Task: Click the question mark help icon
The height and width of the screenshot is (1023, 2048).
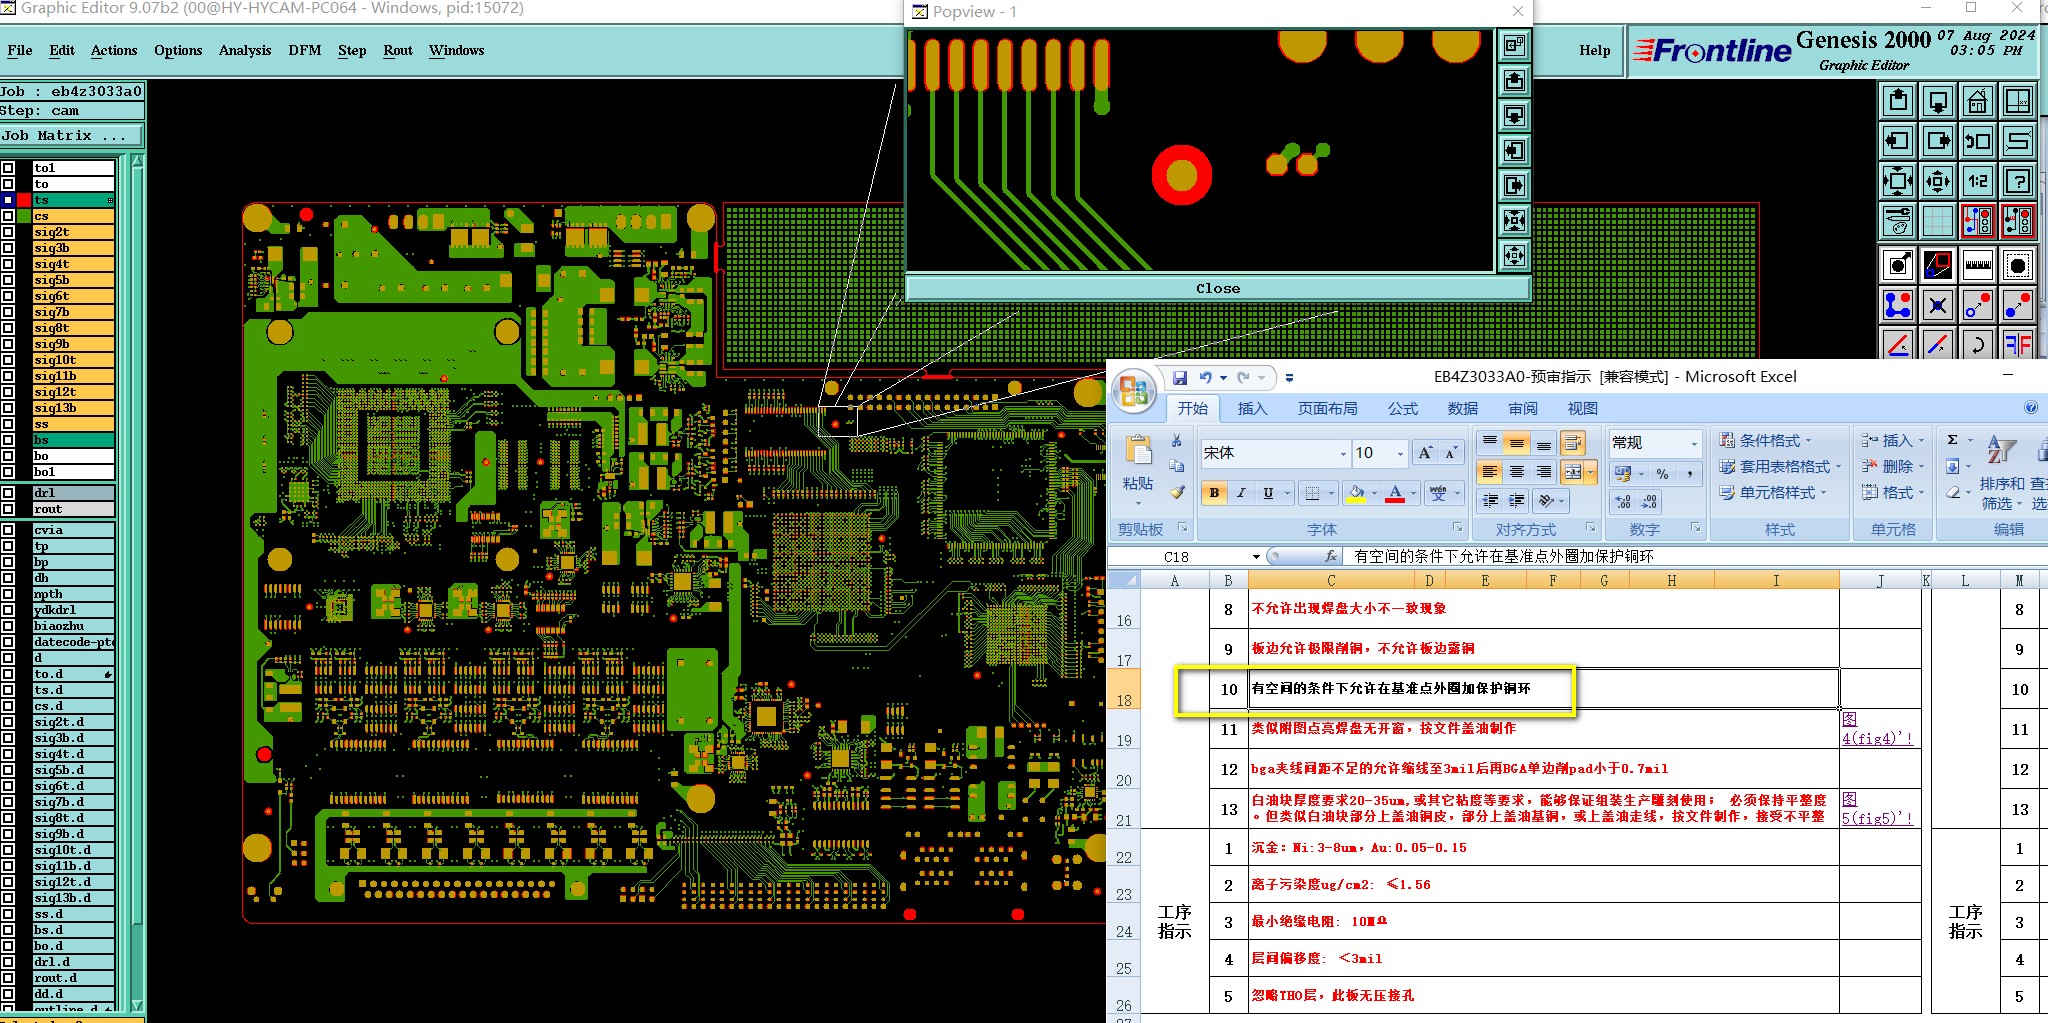Action: click(x=2017, y=181)
